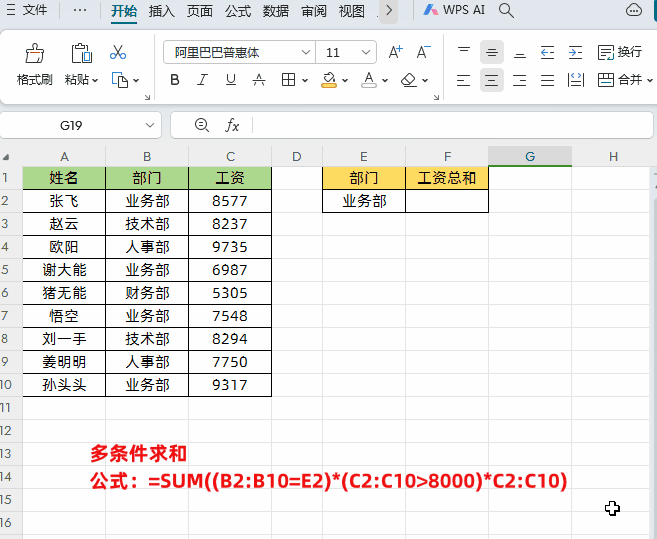Click the increase indent icon
This screenshot has height=539, width=657.
point(575,52)
